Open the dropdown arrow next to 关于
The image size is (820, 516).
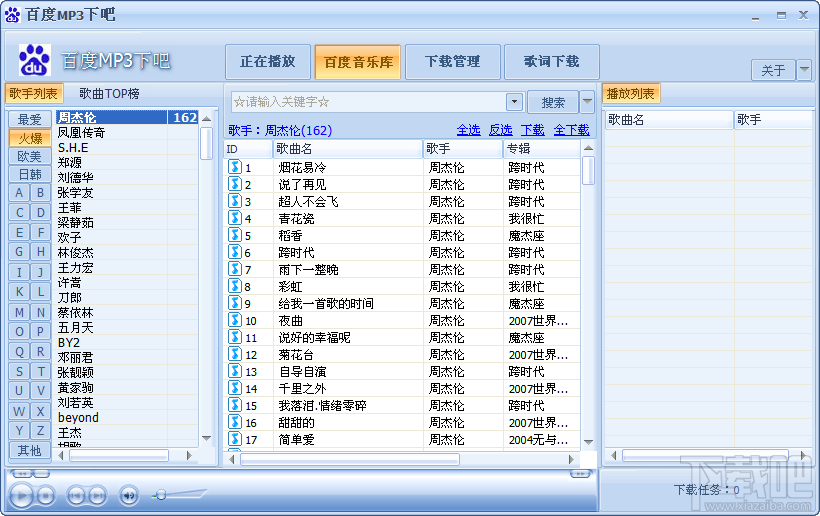804,70
